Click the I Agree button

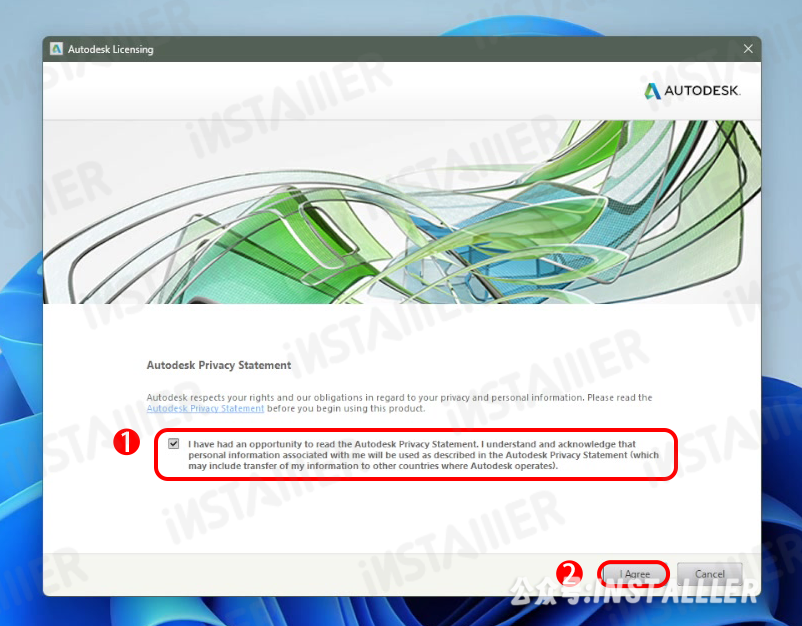click(634, 574)
